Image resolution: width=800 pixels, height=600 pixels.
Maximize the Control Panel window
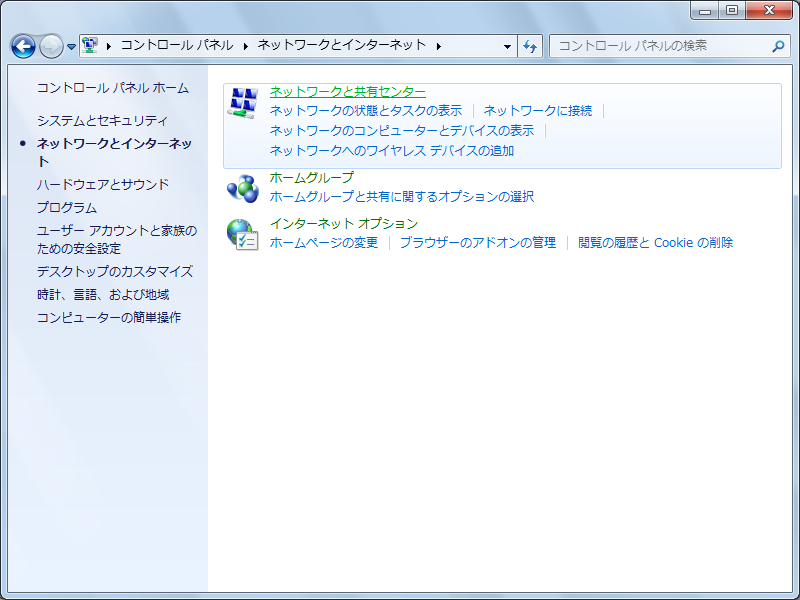click(732, 10)
